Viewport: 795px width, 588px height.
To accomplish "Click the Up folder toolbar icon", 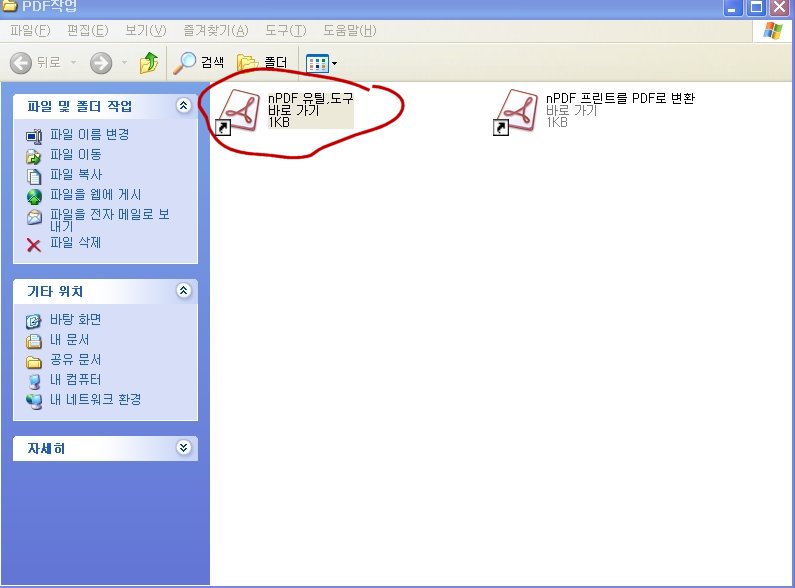I will (x=149, y=63).
